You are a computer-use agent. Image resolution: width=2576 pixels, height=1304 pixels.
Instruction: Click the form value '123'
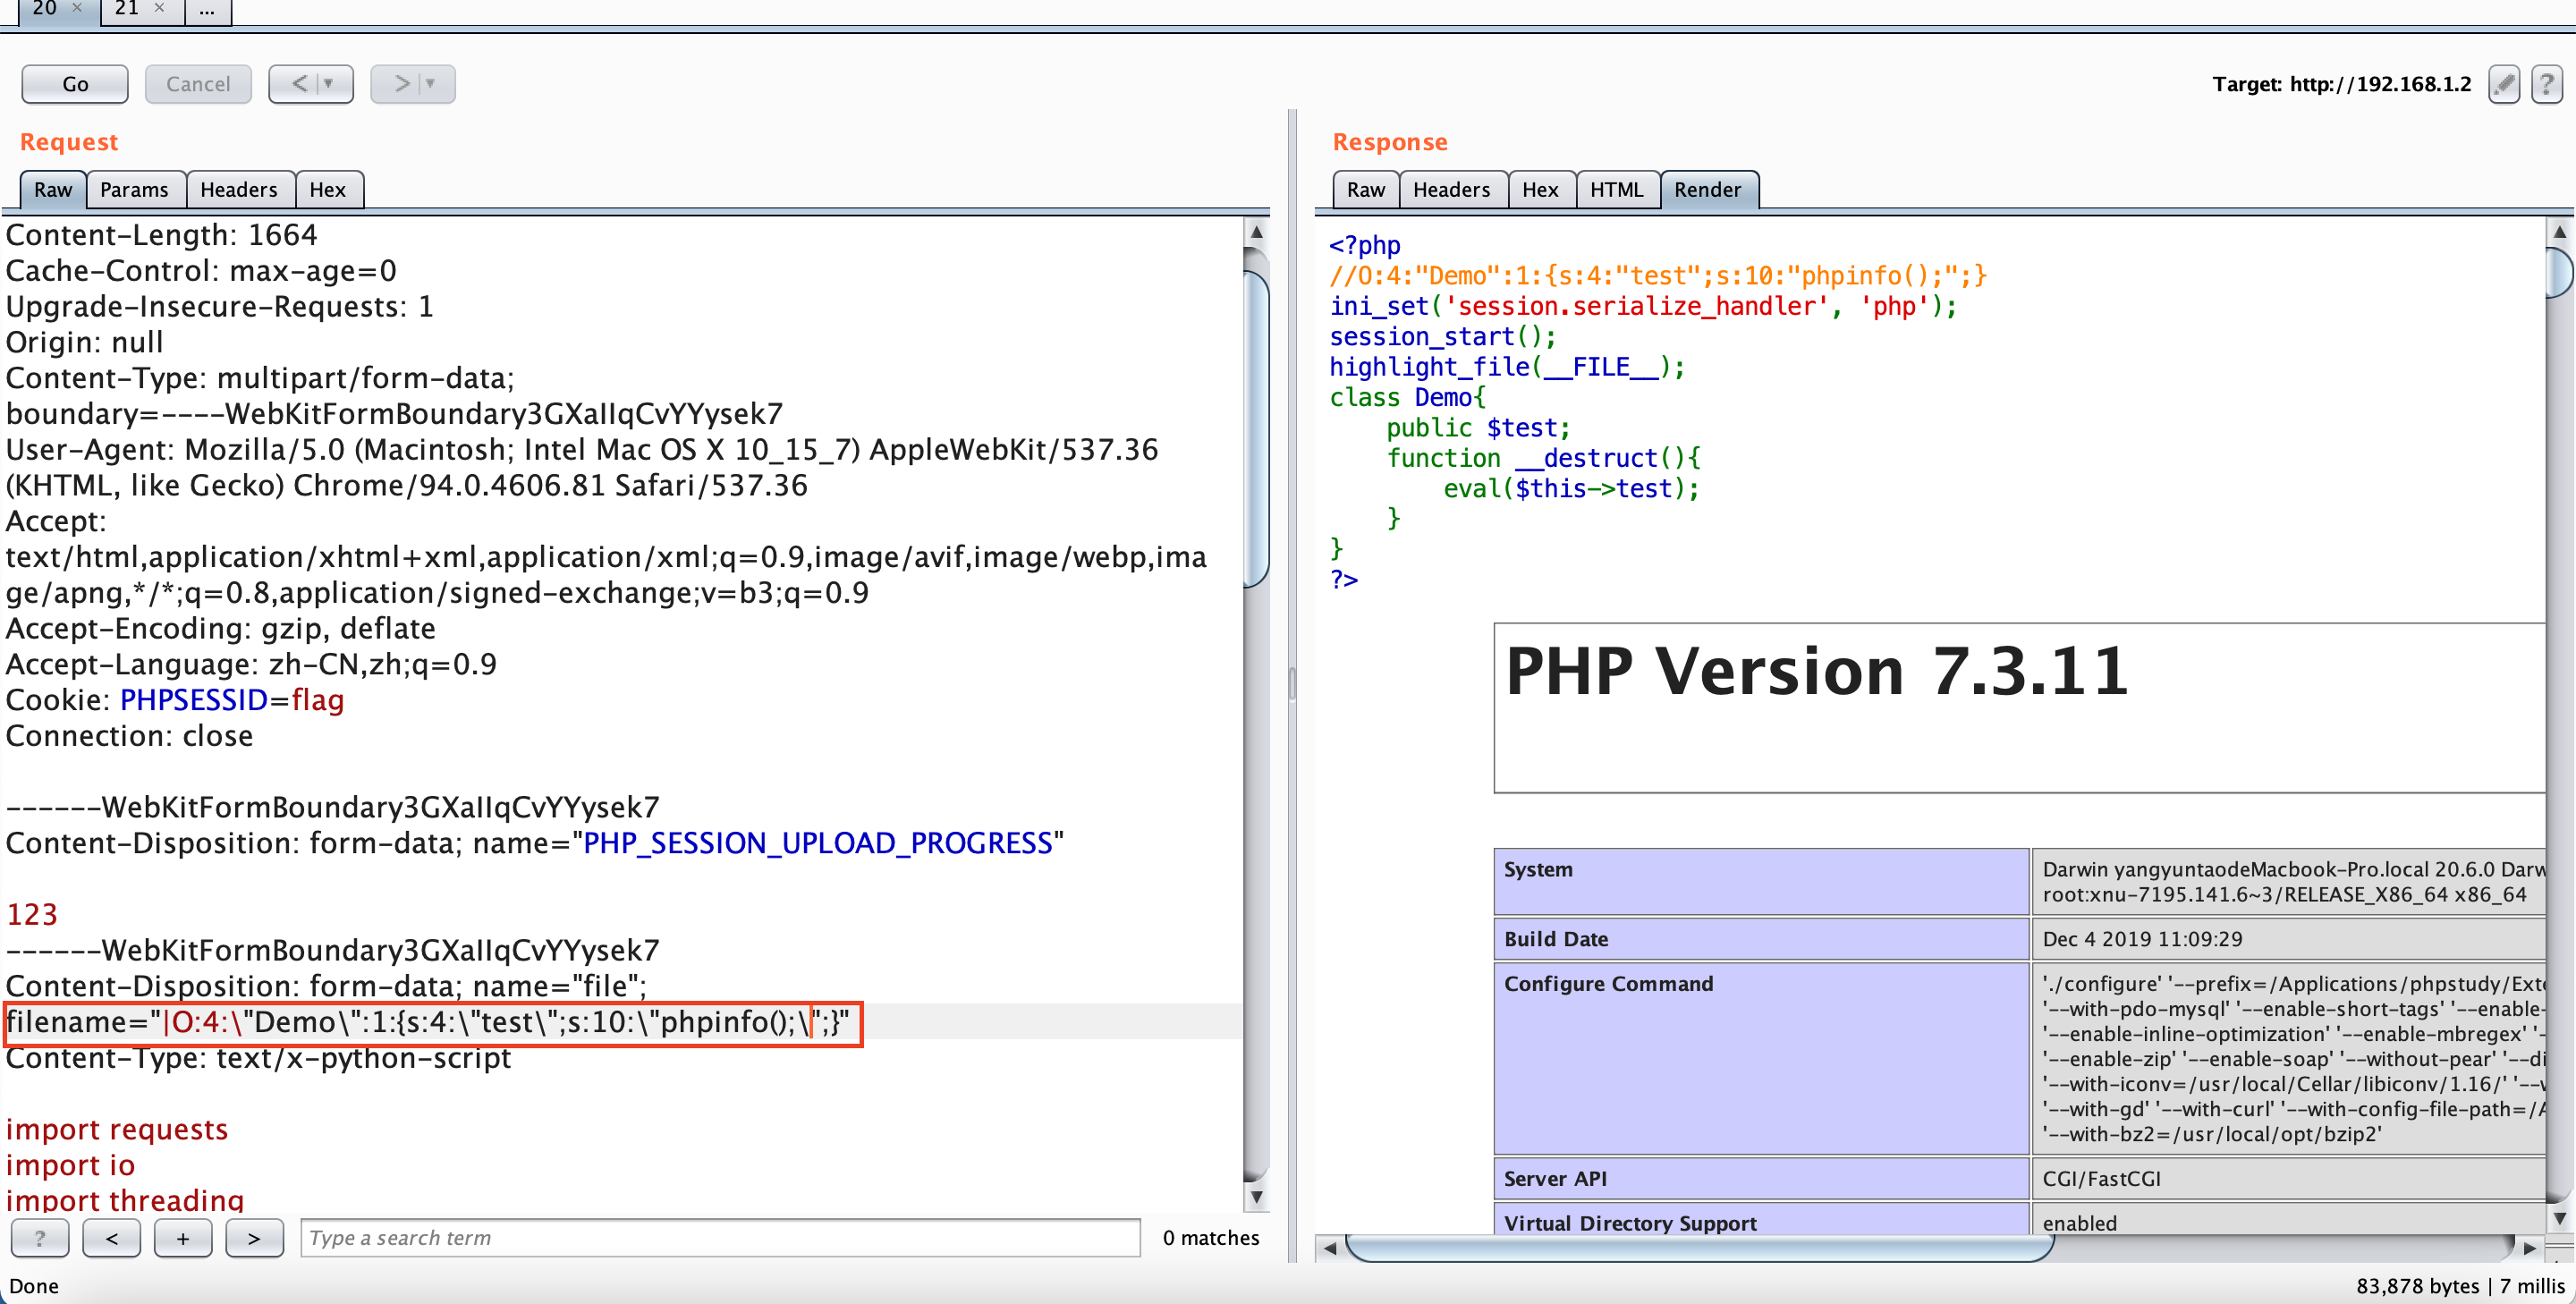32,915
